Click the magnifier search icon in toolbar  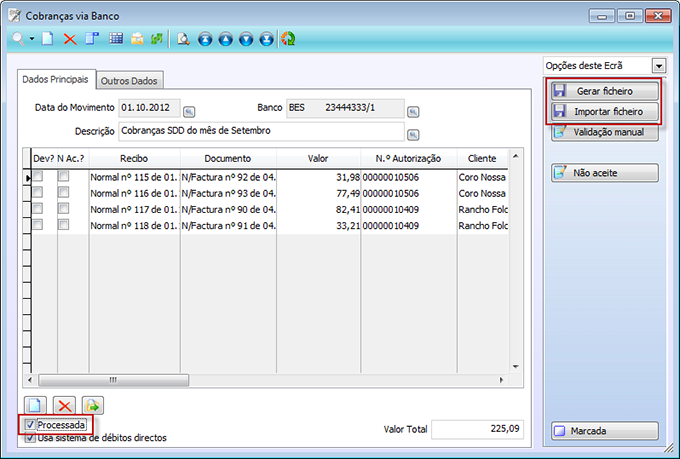click(x=18, y=39)
